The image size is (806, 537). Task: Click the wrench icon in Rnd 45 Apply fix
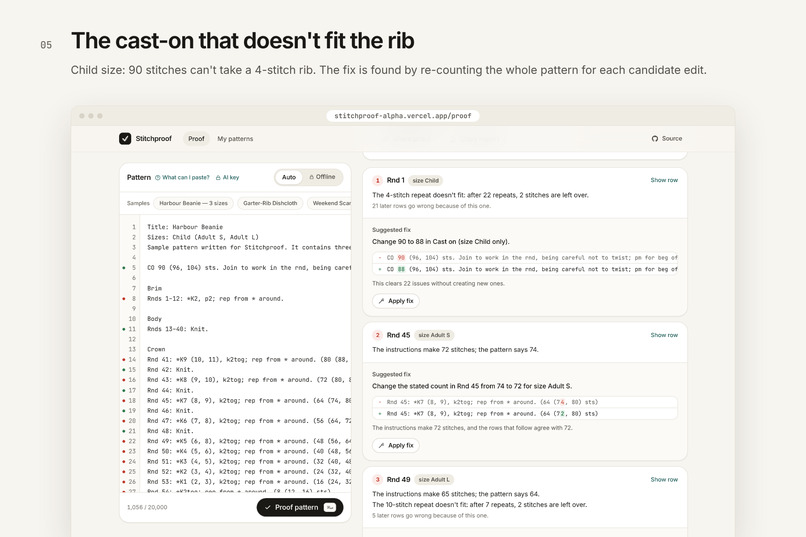[381, 446]
